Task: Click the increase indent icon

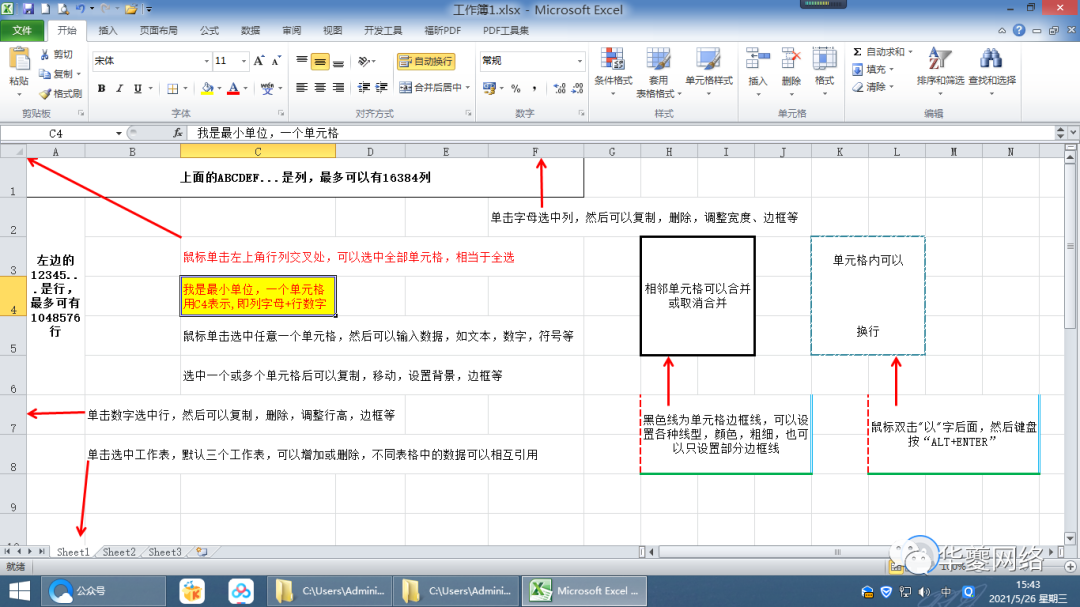Action: point(382,88)
